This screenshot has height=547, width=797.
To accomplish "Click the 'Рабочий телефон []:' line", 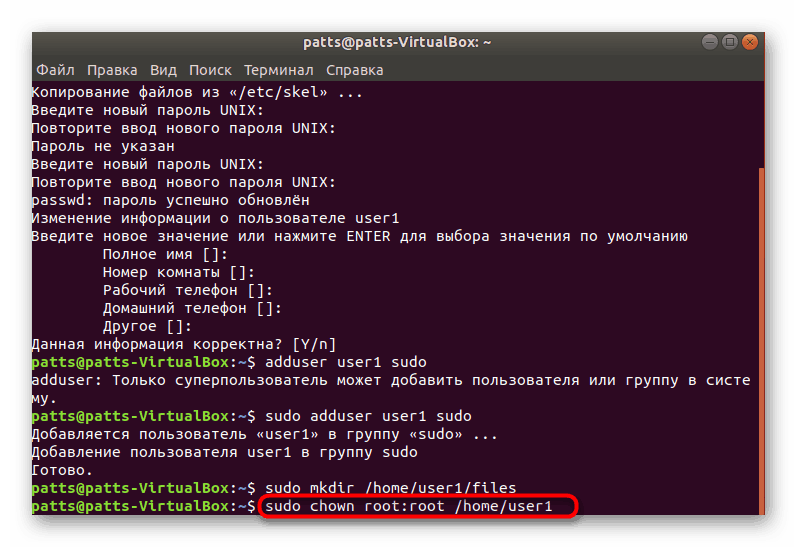I will coord(188,290).
